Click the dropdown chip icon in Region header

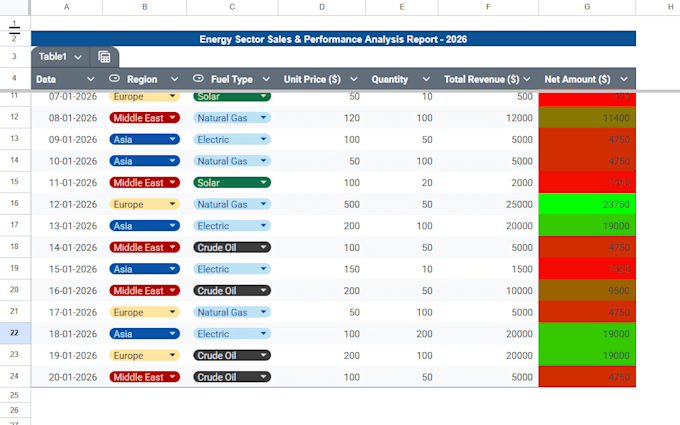[114, 78]
